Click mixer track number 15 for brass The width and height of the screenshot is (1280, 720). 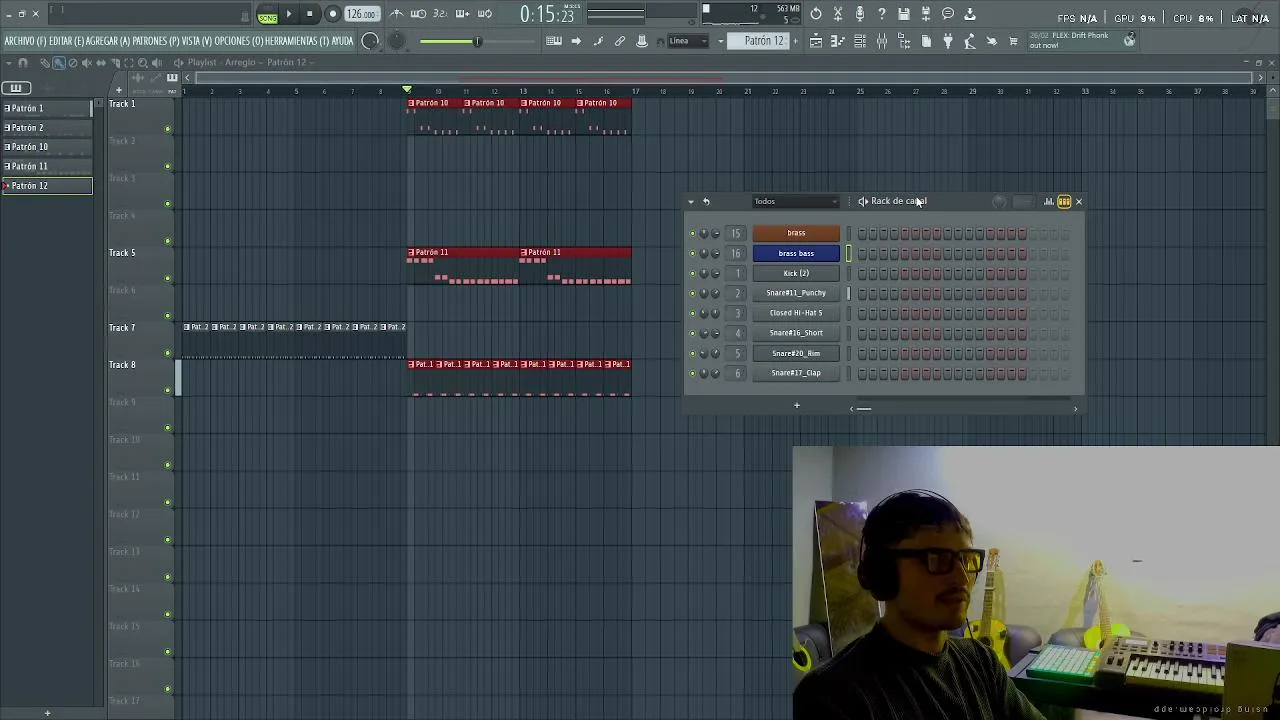(736, 233)
